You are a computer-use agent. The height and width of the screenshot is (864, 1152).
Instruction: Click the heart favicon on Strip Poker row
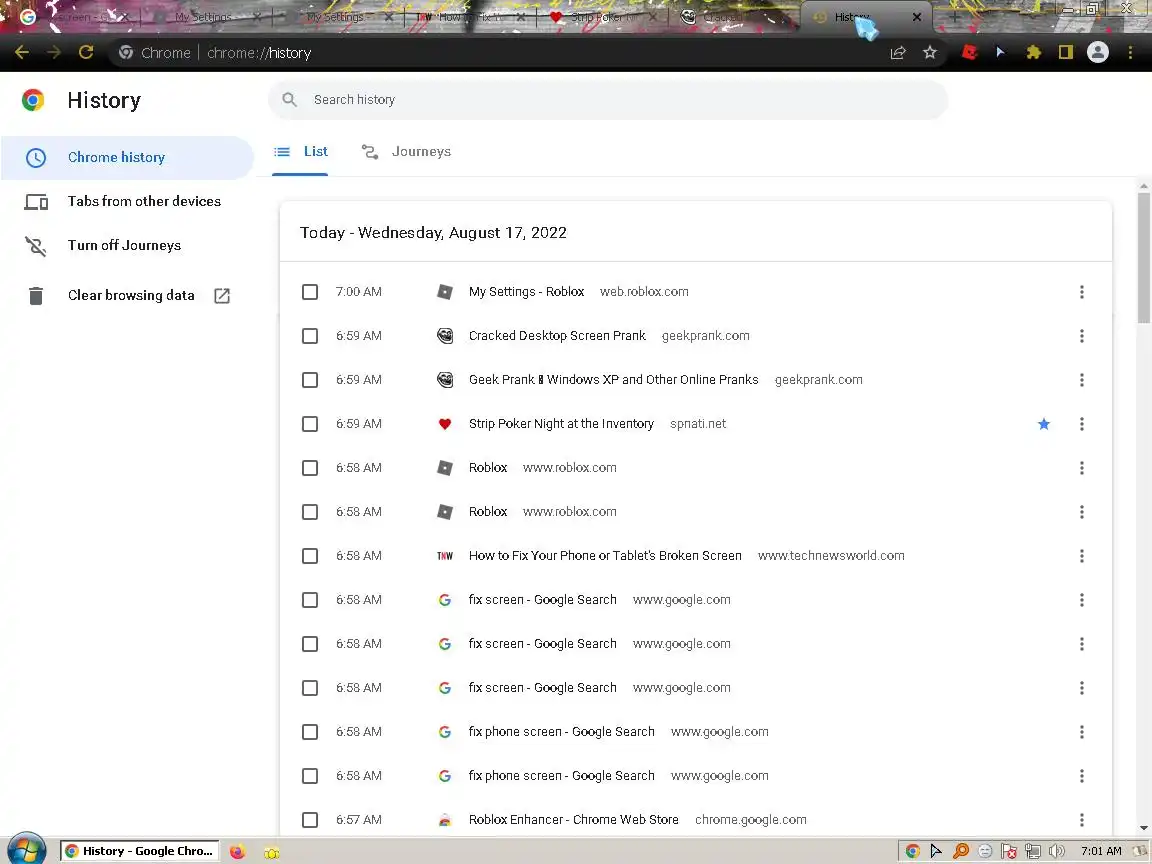point(444,424)
